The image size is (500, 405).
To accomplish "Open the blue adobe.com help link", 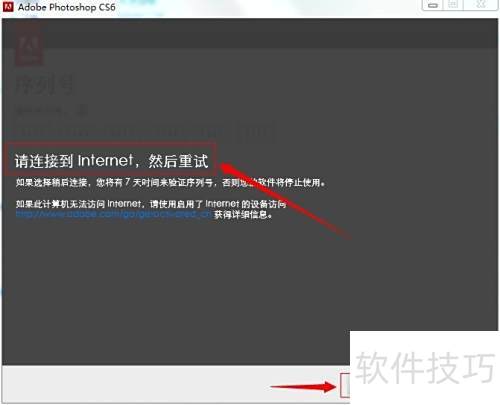I will [x=113, y=214].
